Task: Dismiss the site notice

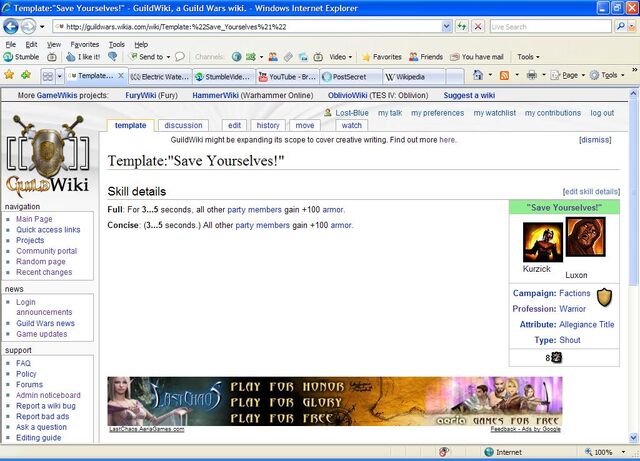Action: (x=595, y=140)
